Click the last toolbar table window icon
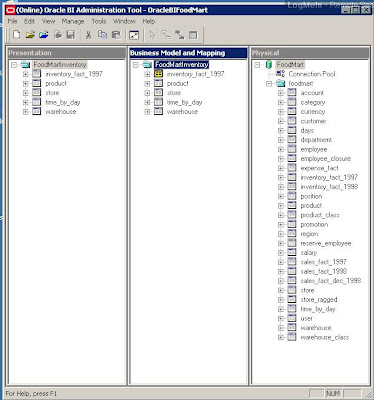This screenshot has width=374, height=400. coord(193,35)
